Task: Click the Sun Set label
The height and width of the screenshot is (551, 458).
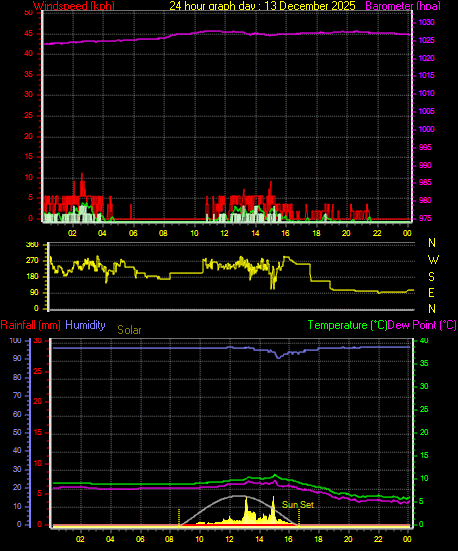Action: (x=298, y=505)
